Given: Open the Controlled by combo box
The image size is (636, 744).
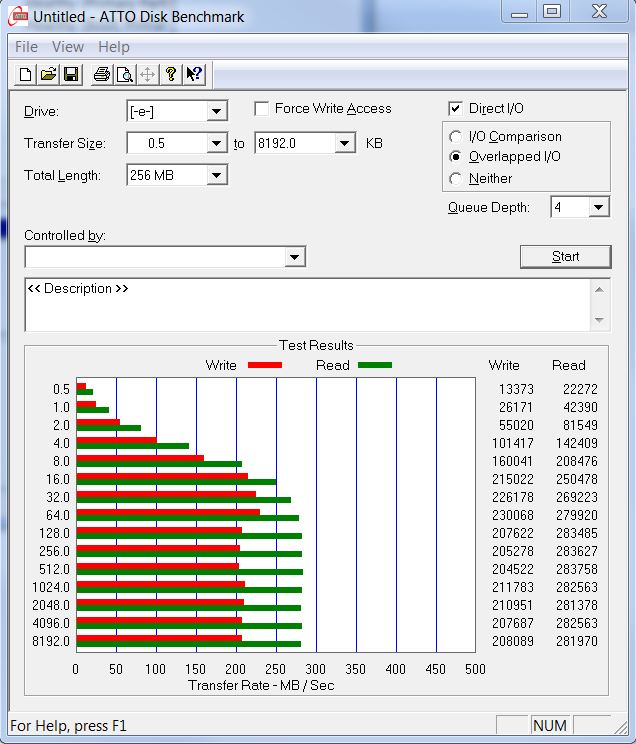Looking at the screenshot, I should [294, 258].
